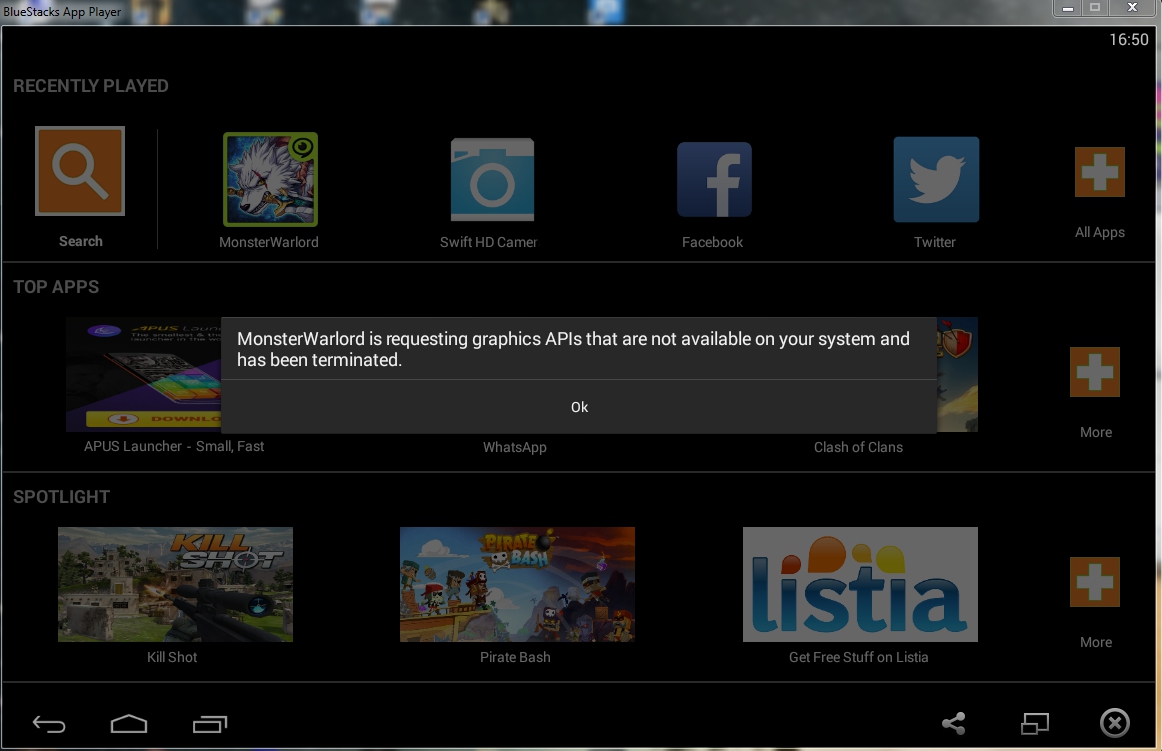The image size is (1162, 751).
Task: Open the Clash of Clans thumbnail
Action: pyautogui.click(x=957, y=374)
